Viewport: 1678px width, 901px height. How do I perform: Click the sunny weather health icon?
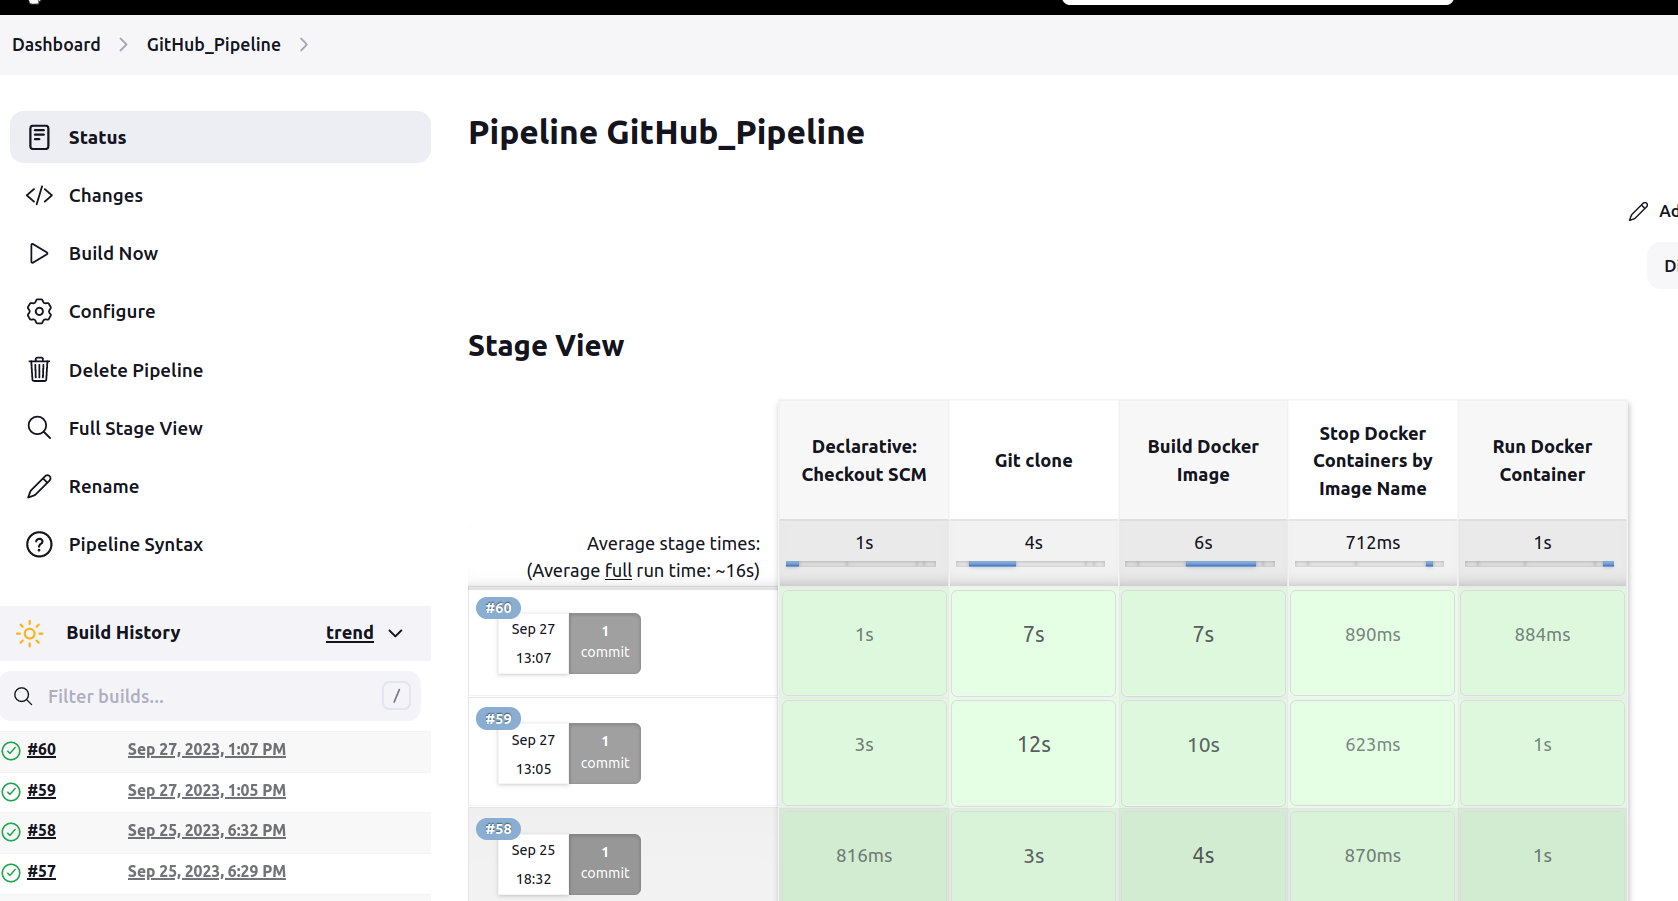pos(29,632)
